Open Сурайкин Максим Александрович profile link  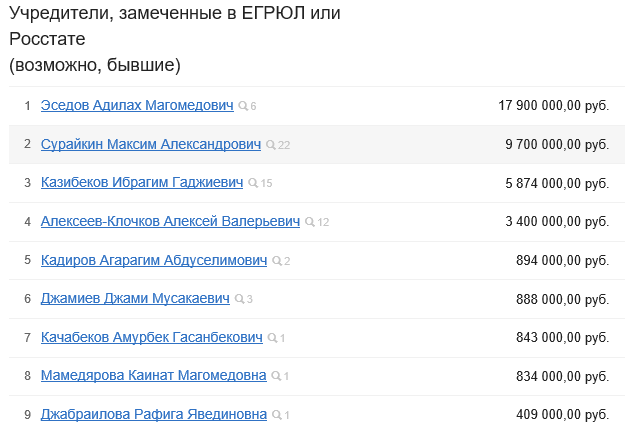pyautogui.click(x=151, y=144)
